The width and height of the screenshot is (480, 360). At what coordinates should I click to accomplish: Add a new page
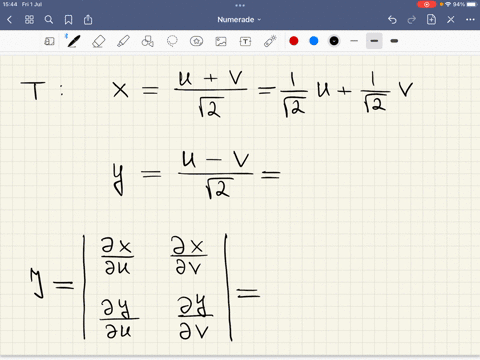[431, 20]
